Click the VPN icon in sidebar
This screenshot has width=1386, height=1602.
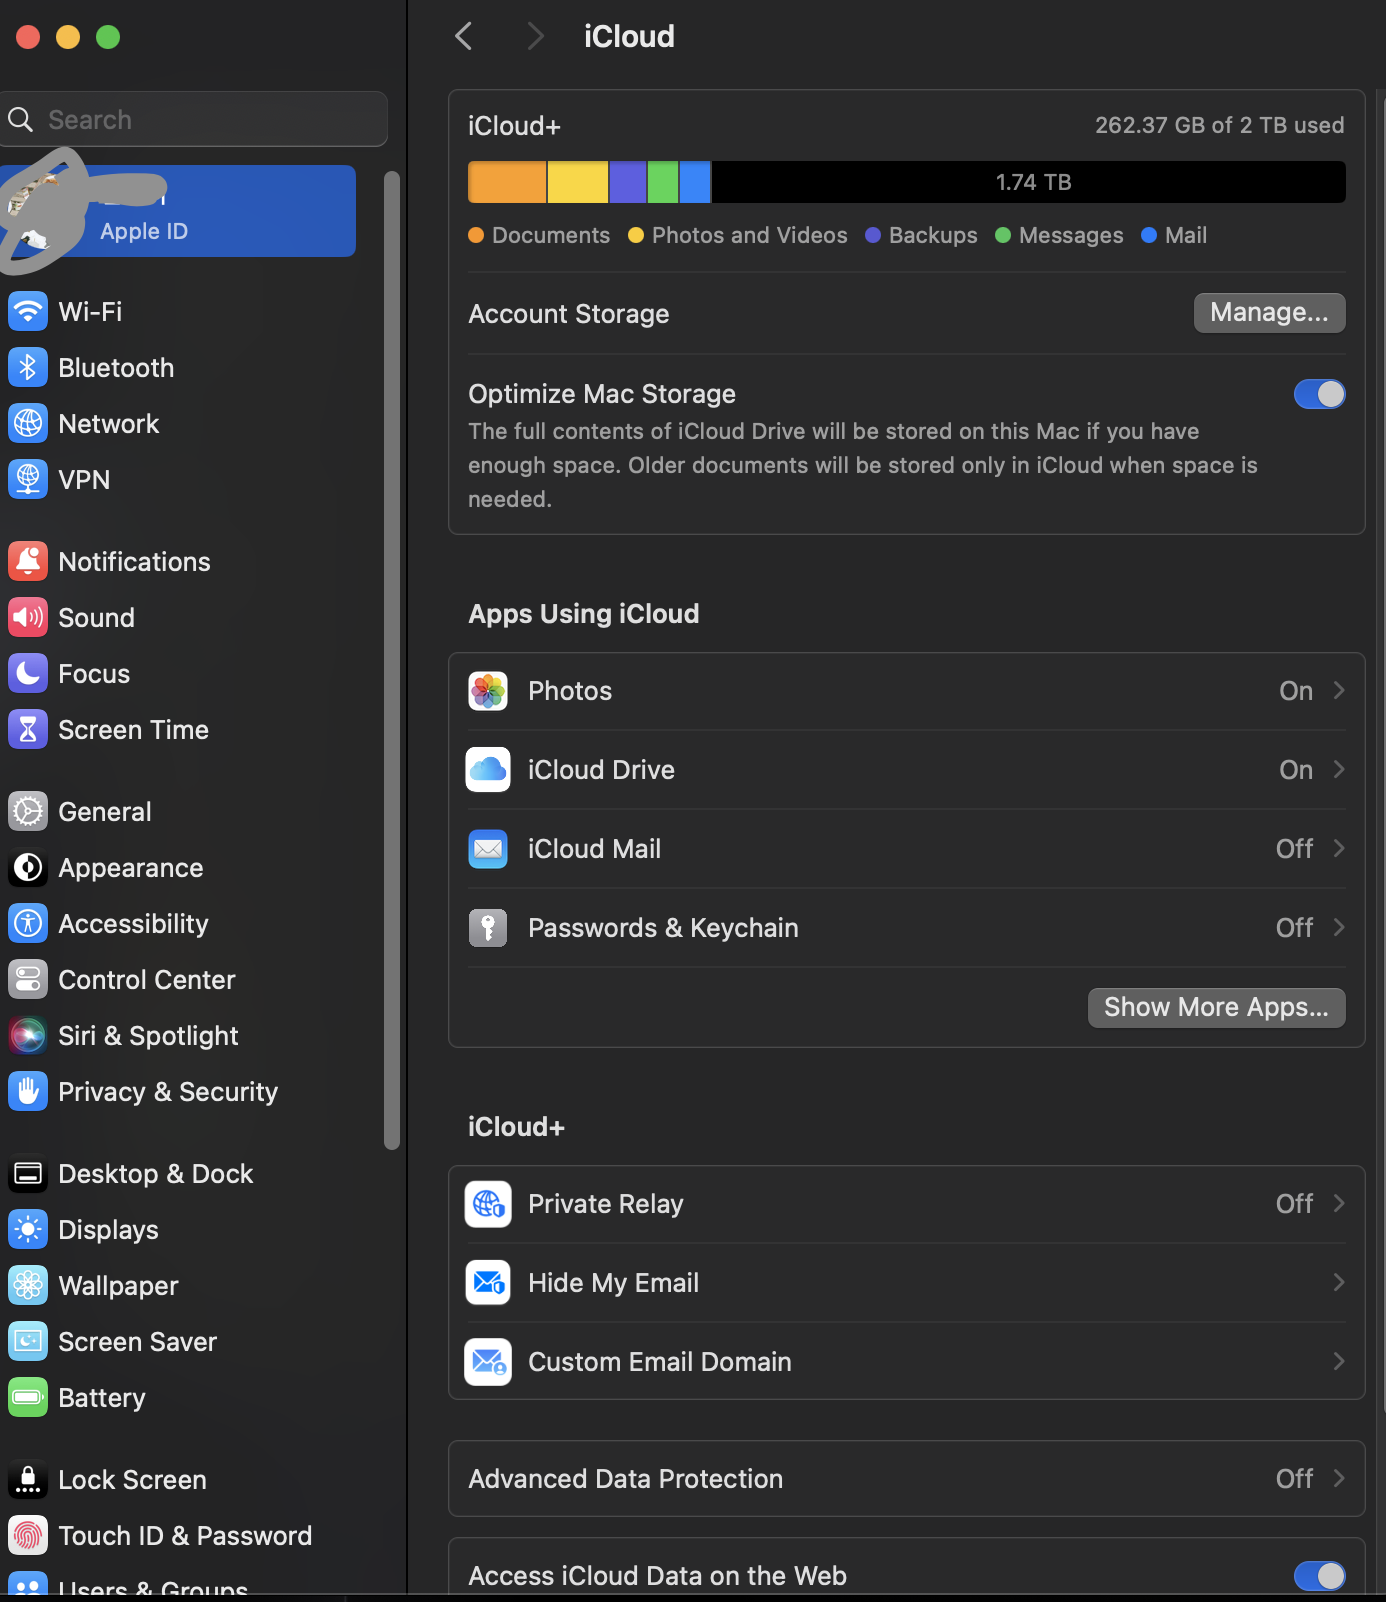[x=28, y=479]
